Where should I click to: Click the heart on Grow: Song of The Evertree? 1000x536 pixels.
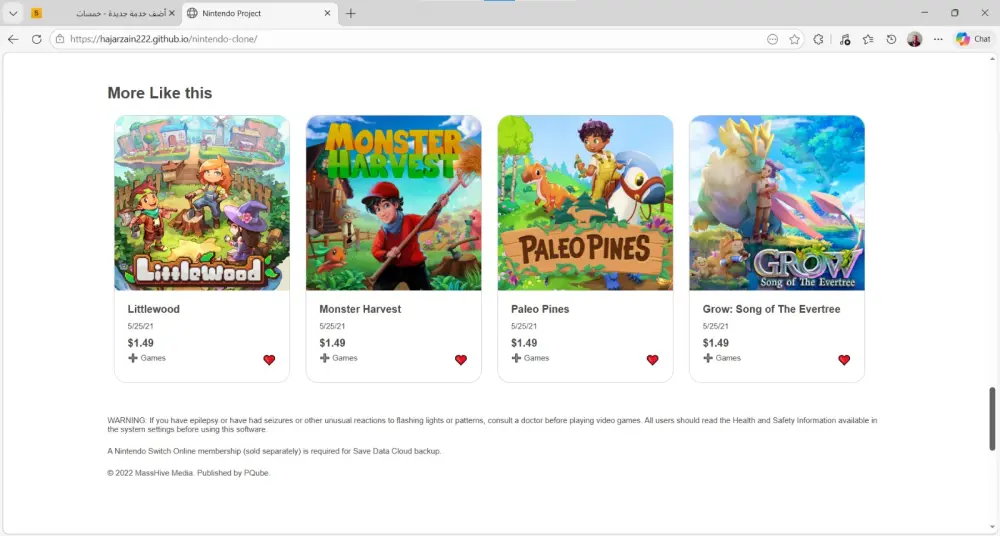844,360
